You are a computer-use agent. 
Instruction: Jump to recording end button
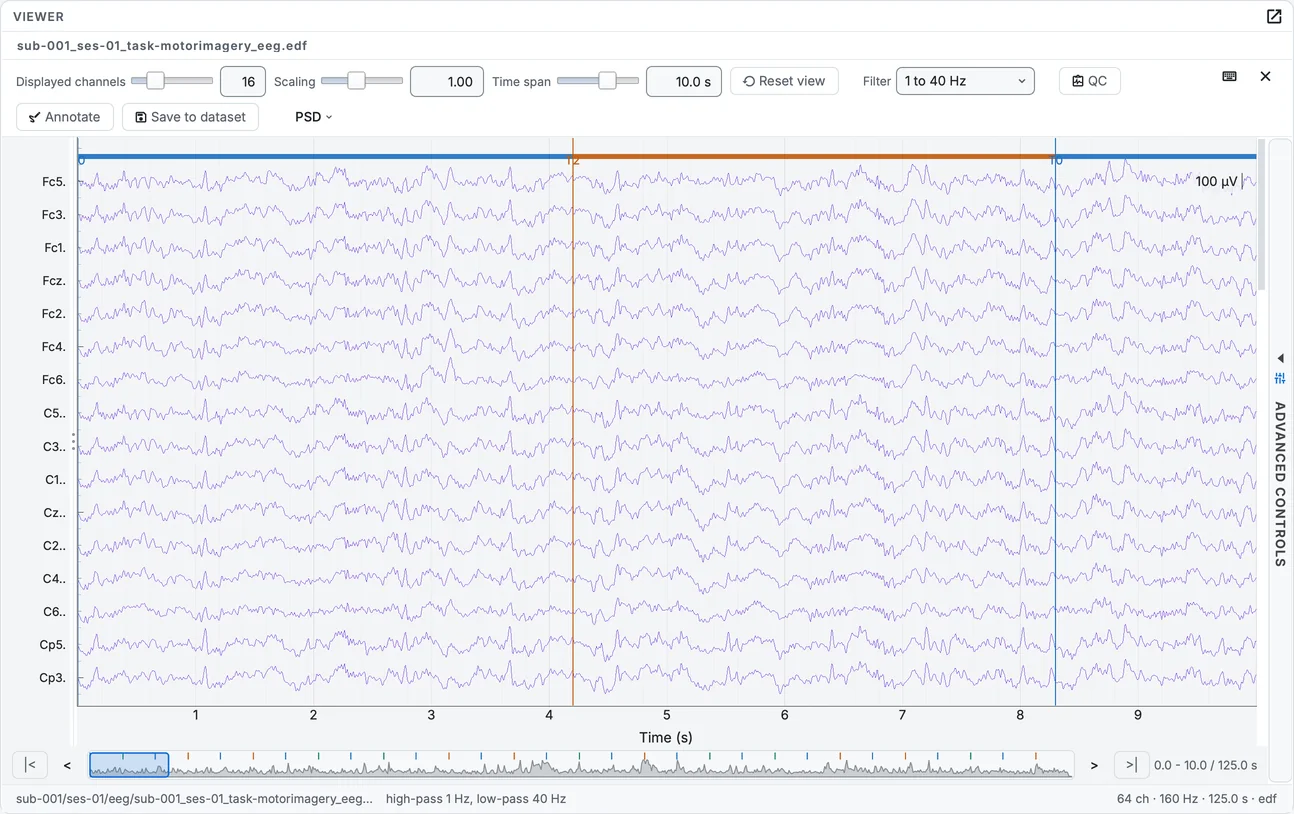pos(1131,765)
